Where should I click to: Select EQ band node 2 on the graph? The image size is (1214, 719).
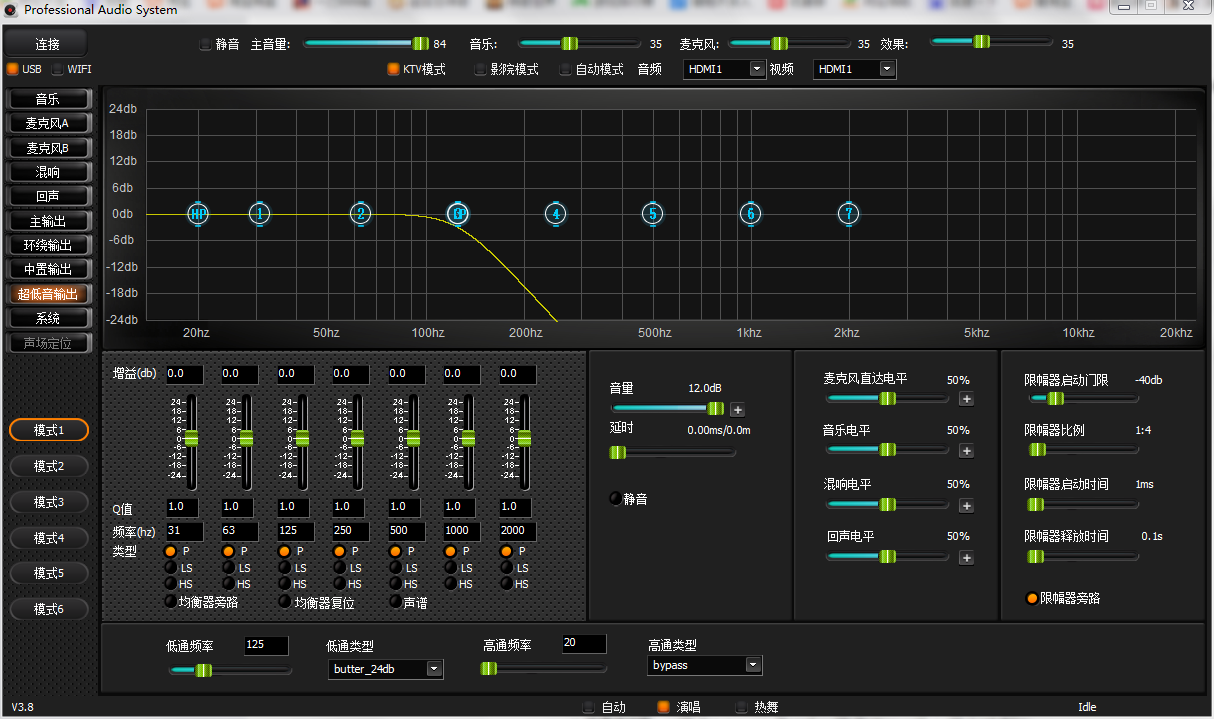tap(361, 213)
